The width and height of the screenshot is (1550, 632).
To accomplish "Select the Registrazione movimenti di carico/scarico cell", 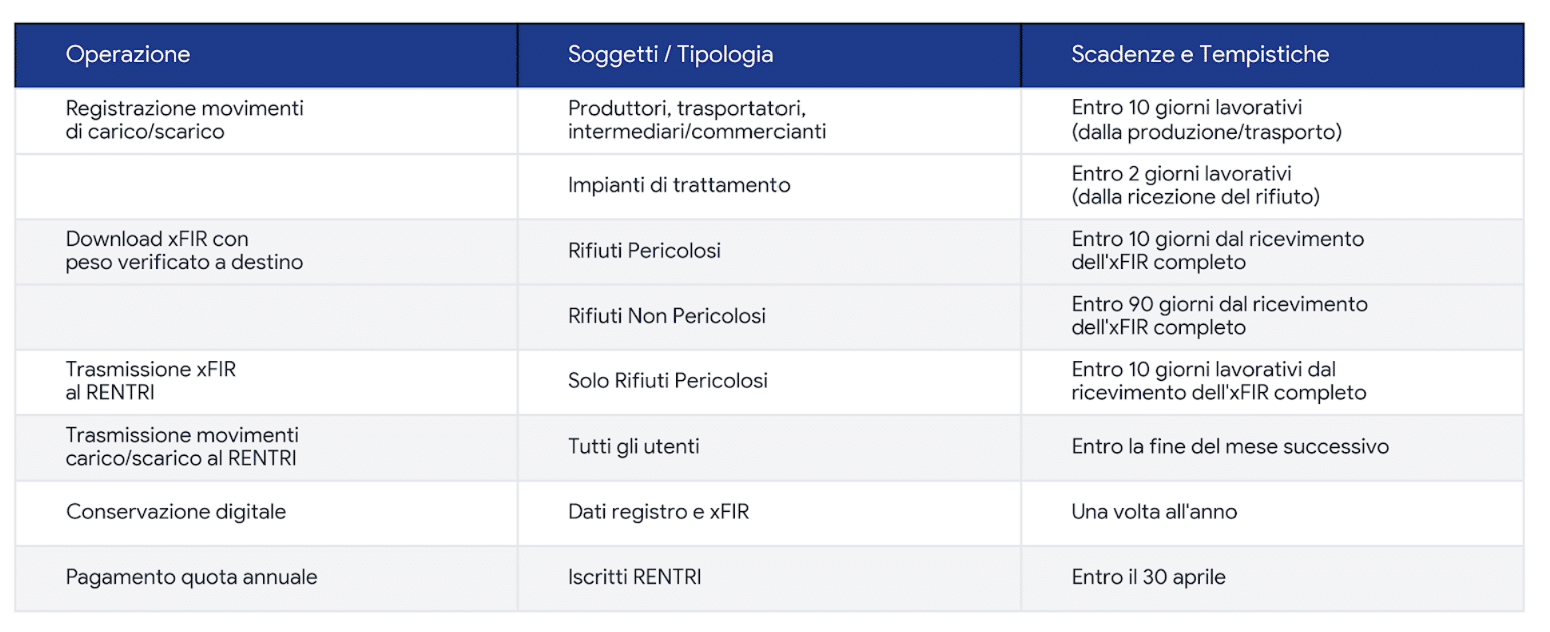I will pos(266,121).
